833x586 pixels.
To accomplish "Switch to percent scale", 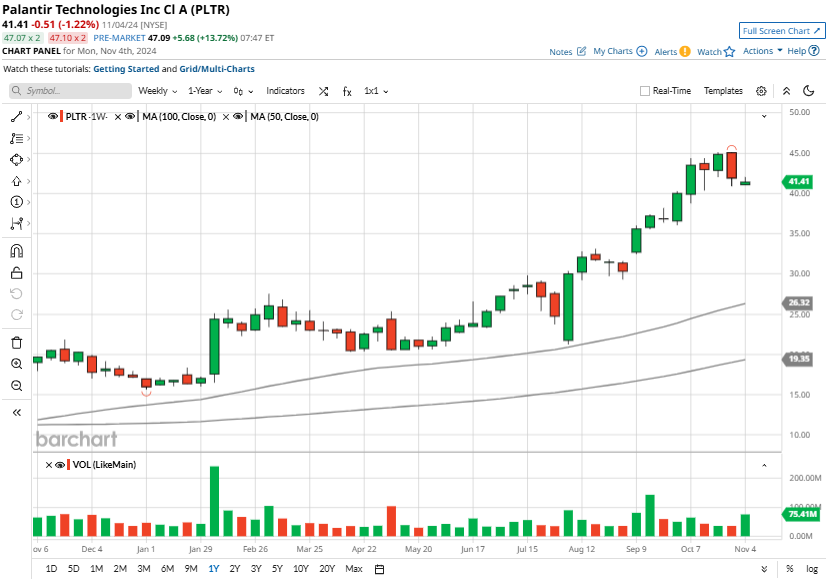I will pos(789,569).
